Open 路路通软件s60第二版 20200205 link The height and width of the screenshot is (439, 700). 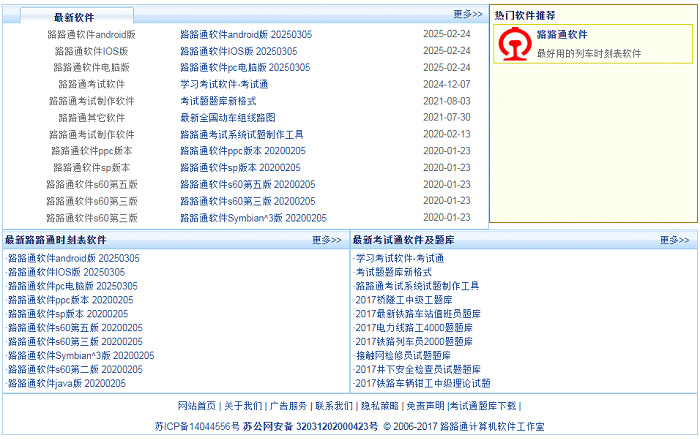click(75, 369)
